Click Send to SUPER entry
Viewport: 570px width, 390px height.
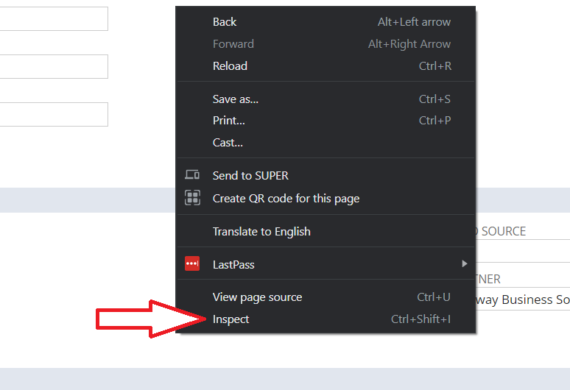[x=325, y=176]
